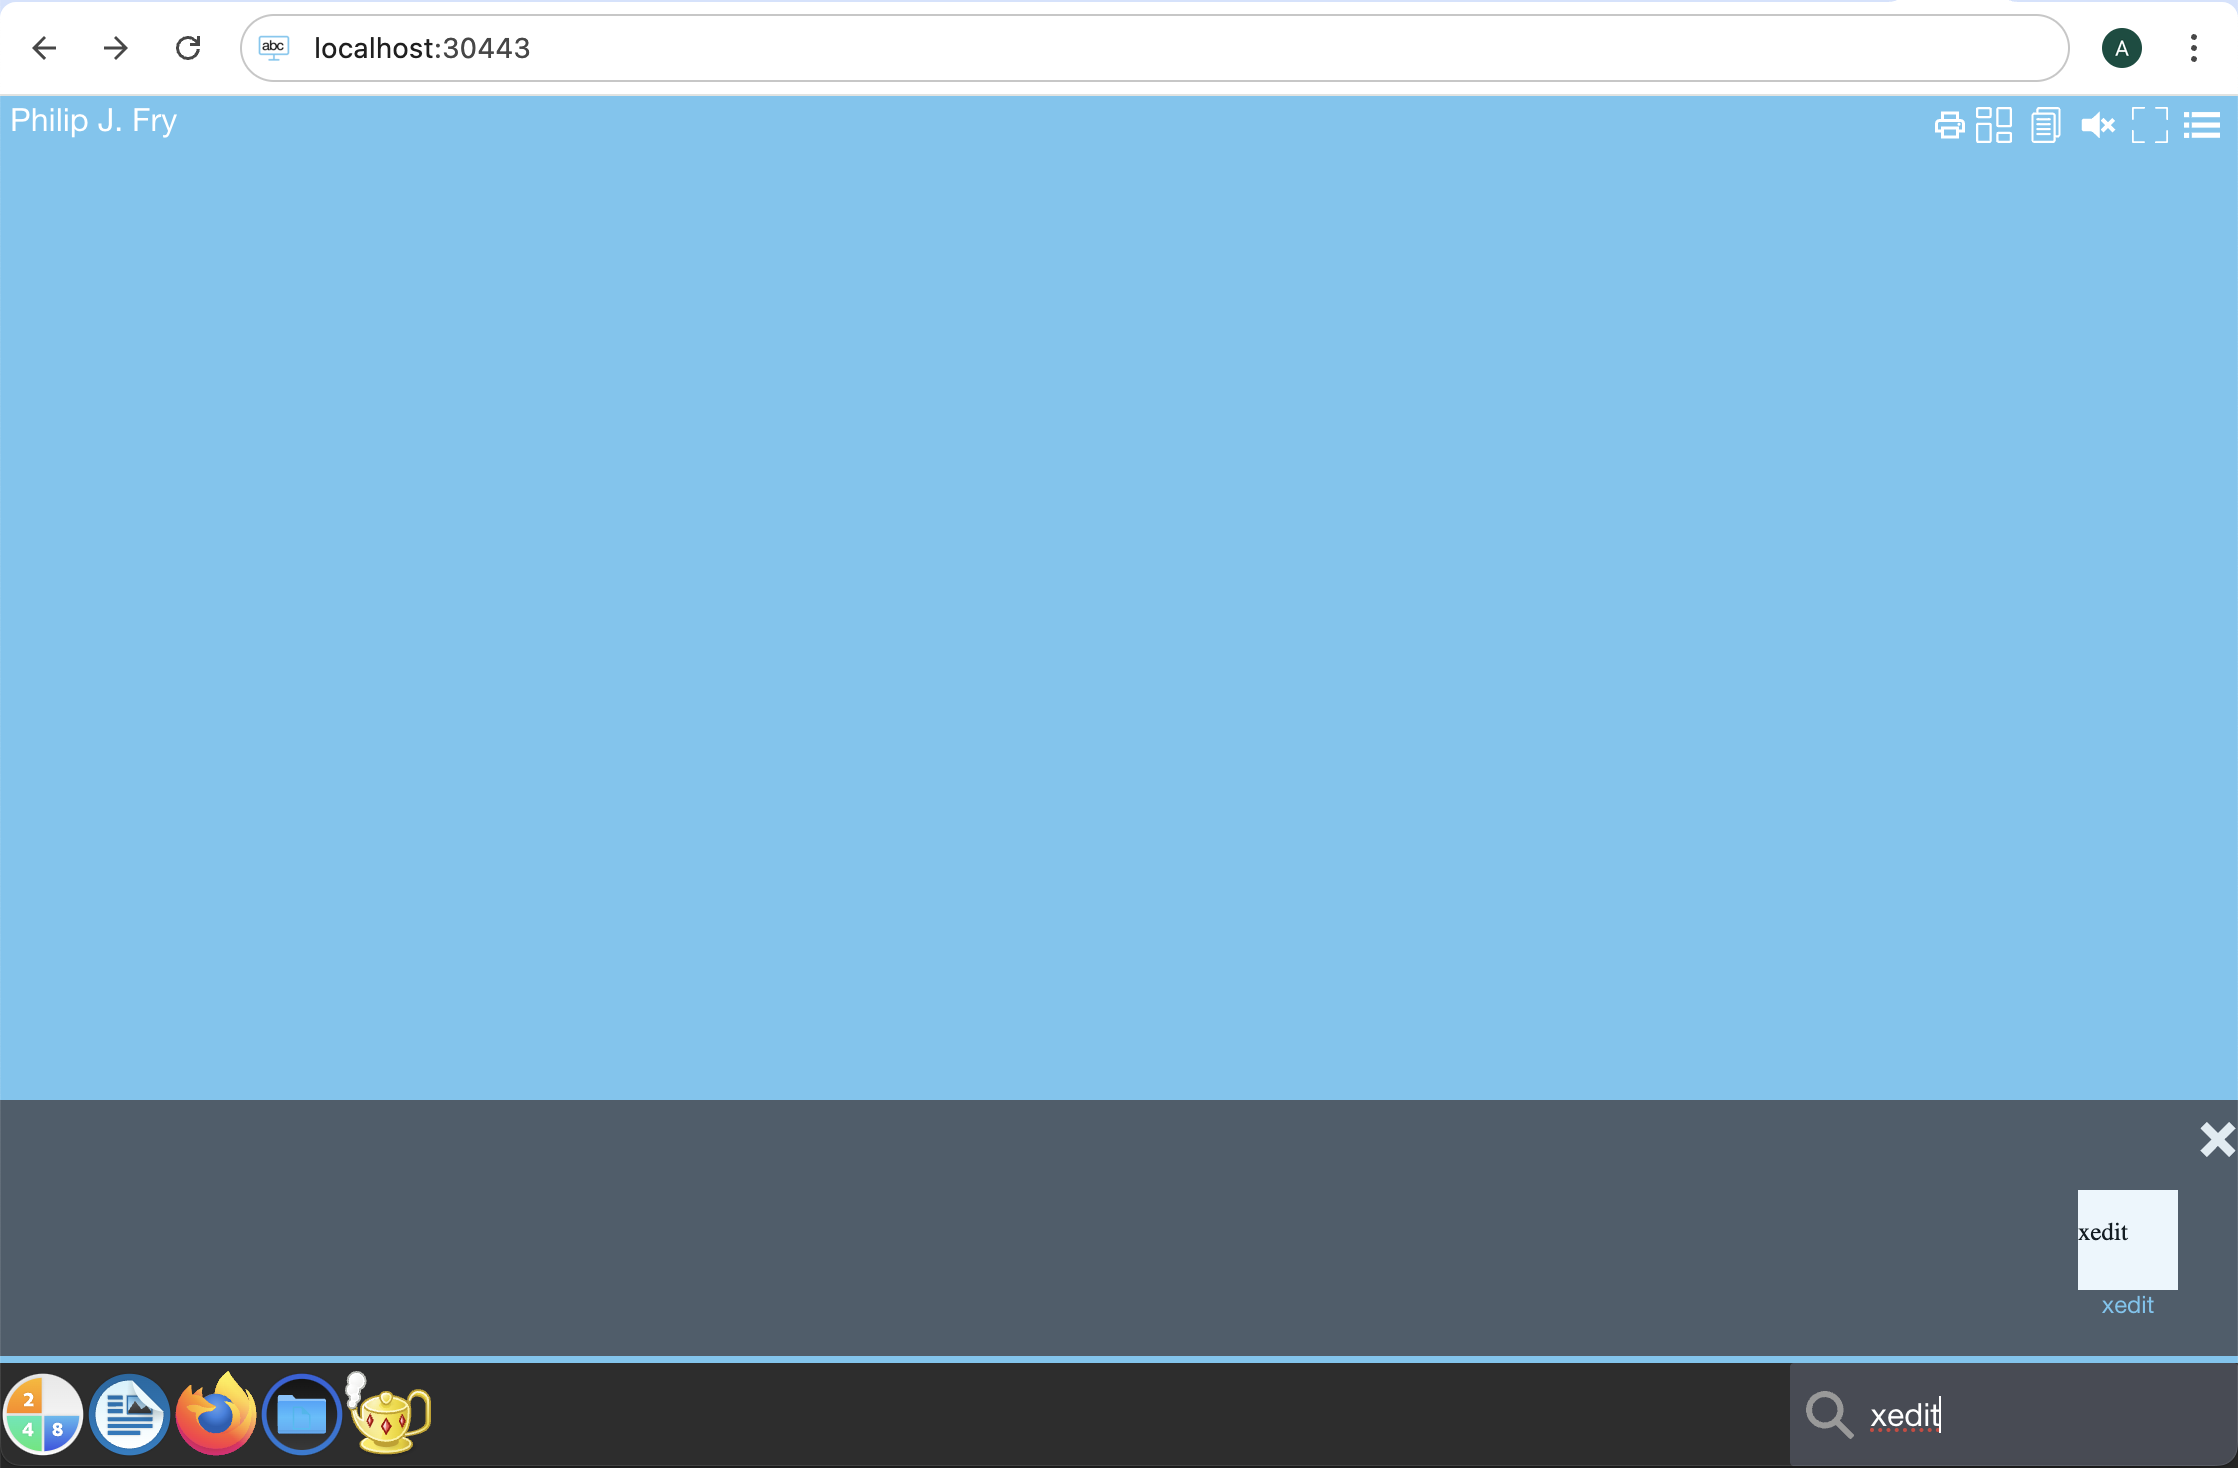Screen dimensions: 2238x1468
Task: Open the window tiles layout icon
Action: point(1994,126)
